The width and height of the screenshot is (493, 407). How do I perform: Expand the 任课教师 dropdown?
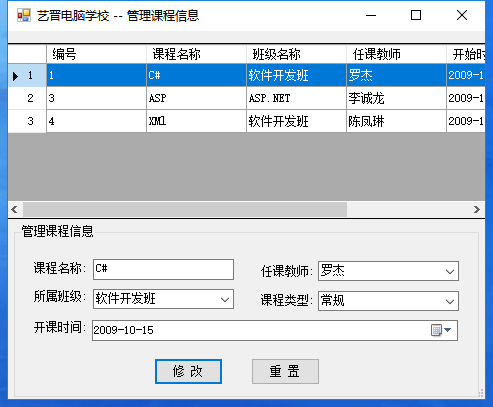(x=450, y=272)
